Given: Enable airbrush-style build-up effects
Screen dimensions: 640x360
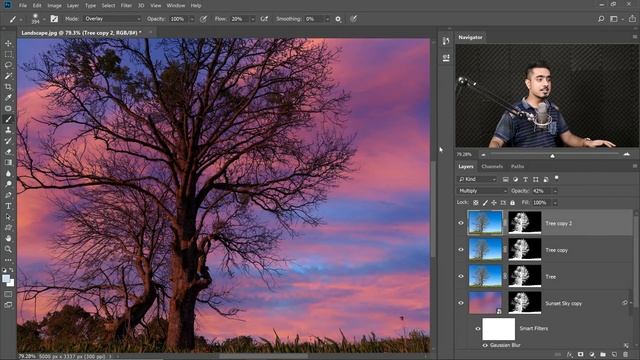Looking at the screenshot, I should click(x=264, y=19).
